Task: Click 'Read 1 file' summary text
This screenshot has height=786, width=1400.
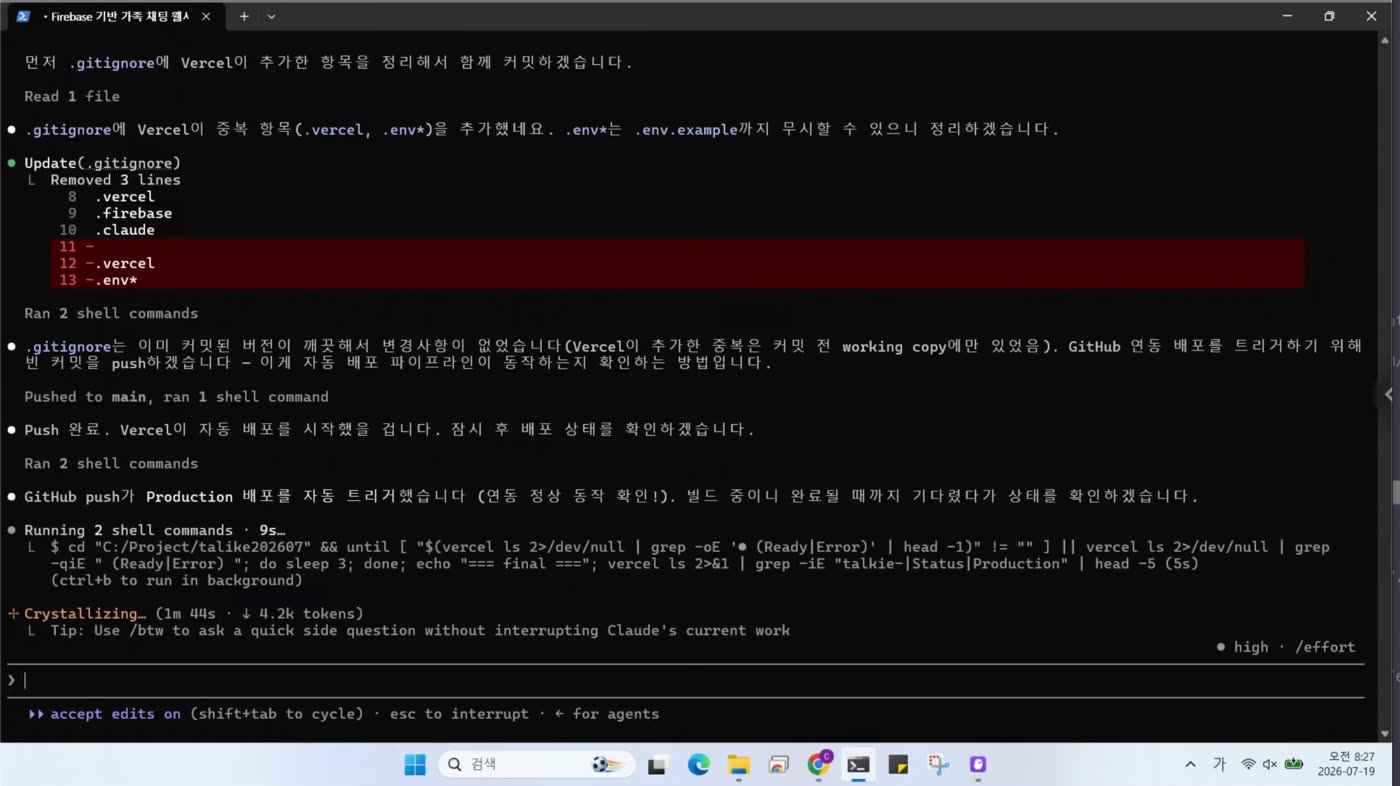Action: pyautogui.click(x=72, y=96)
